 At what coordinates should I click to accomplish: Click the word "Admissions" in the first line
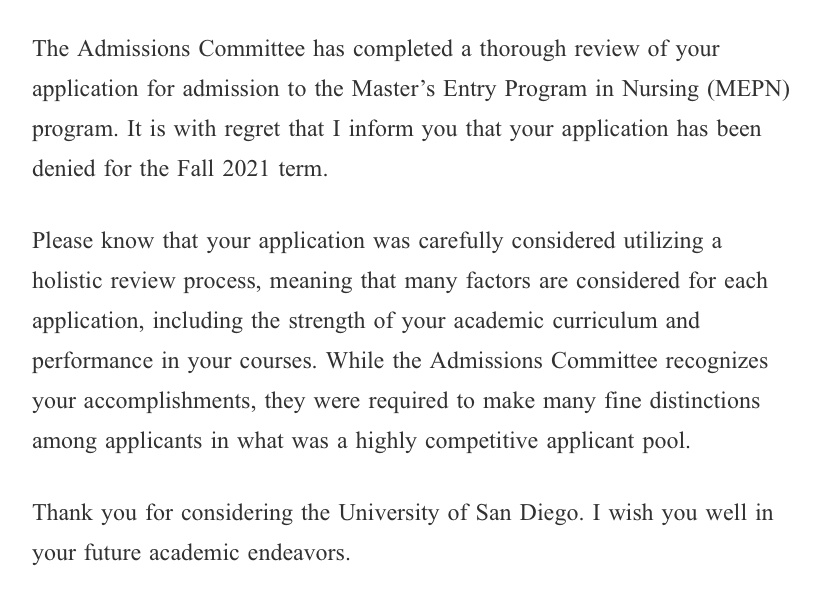click(134, 49)
